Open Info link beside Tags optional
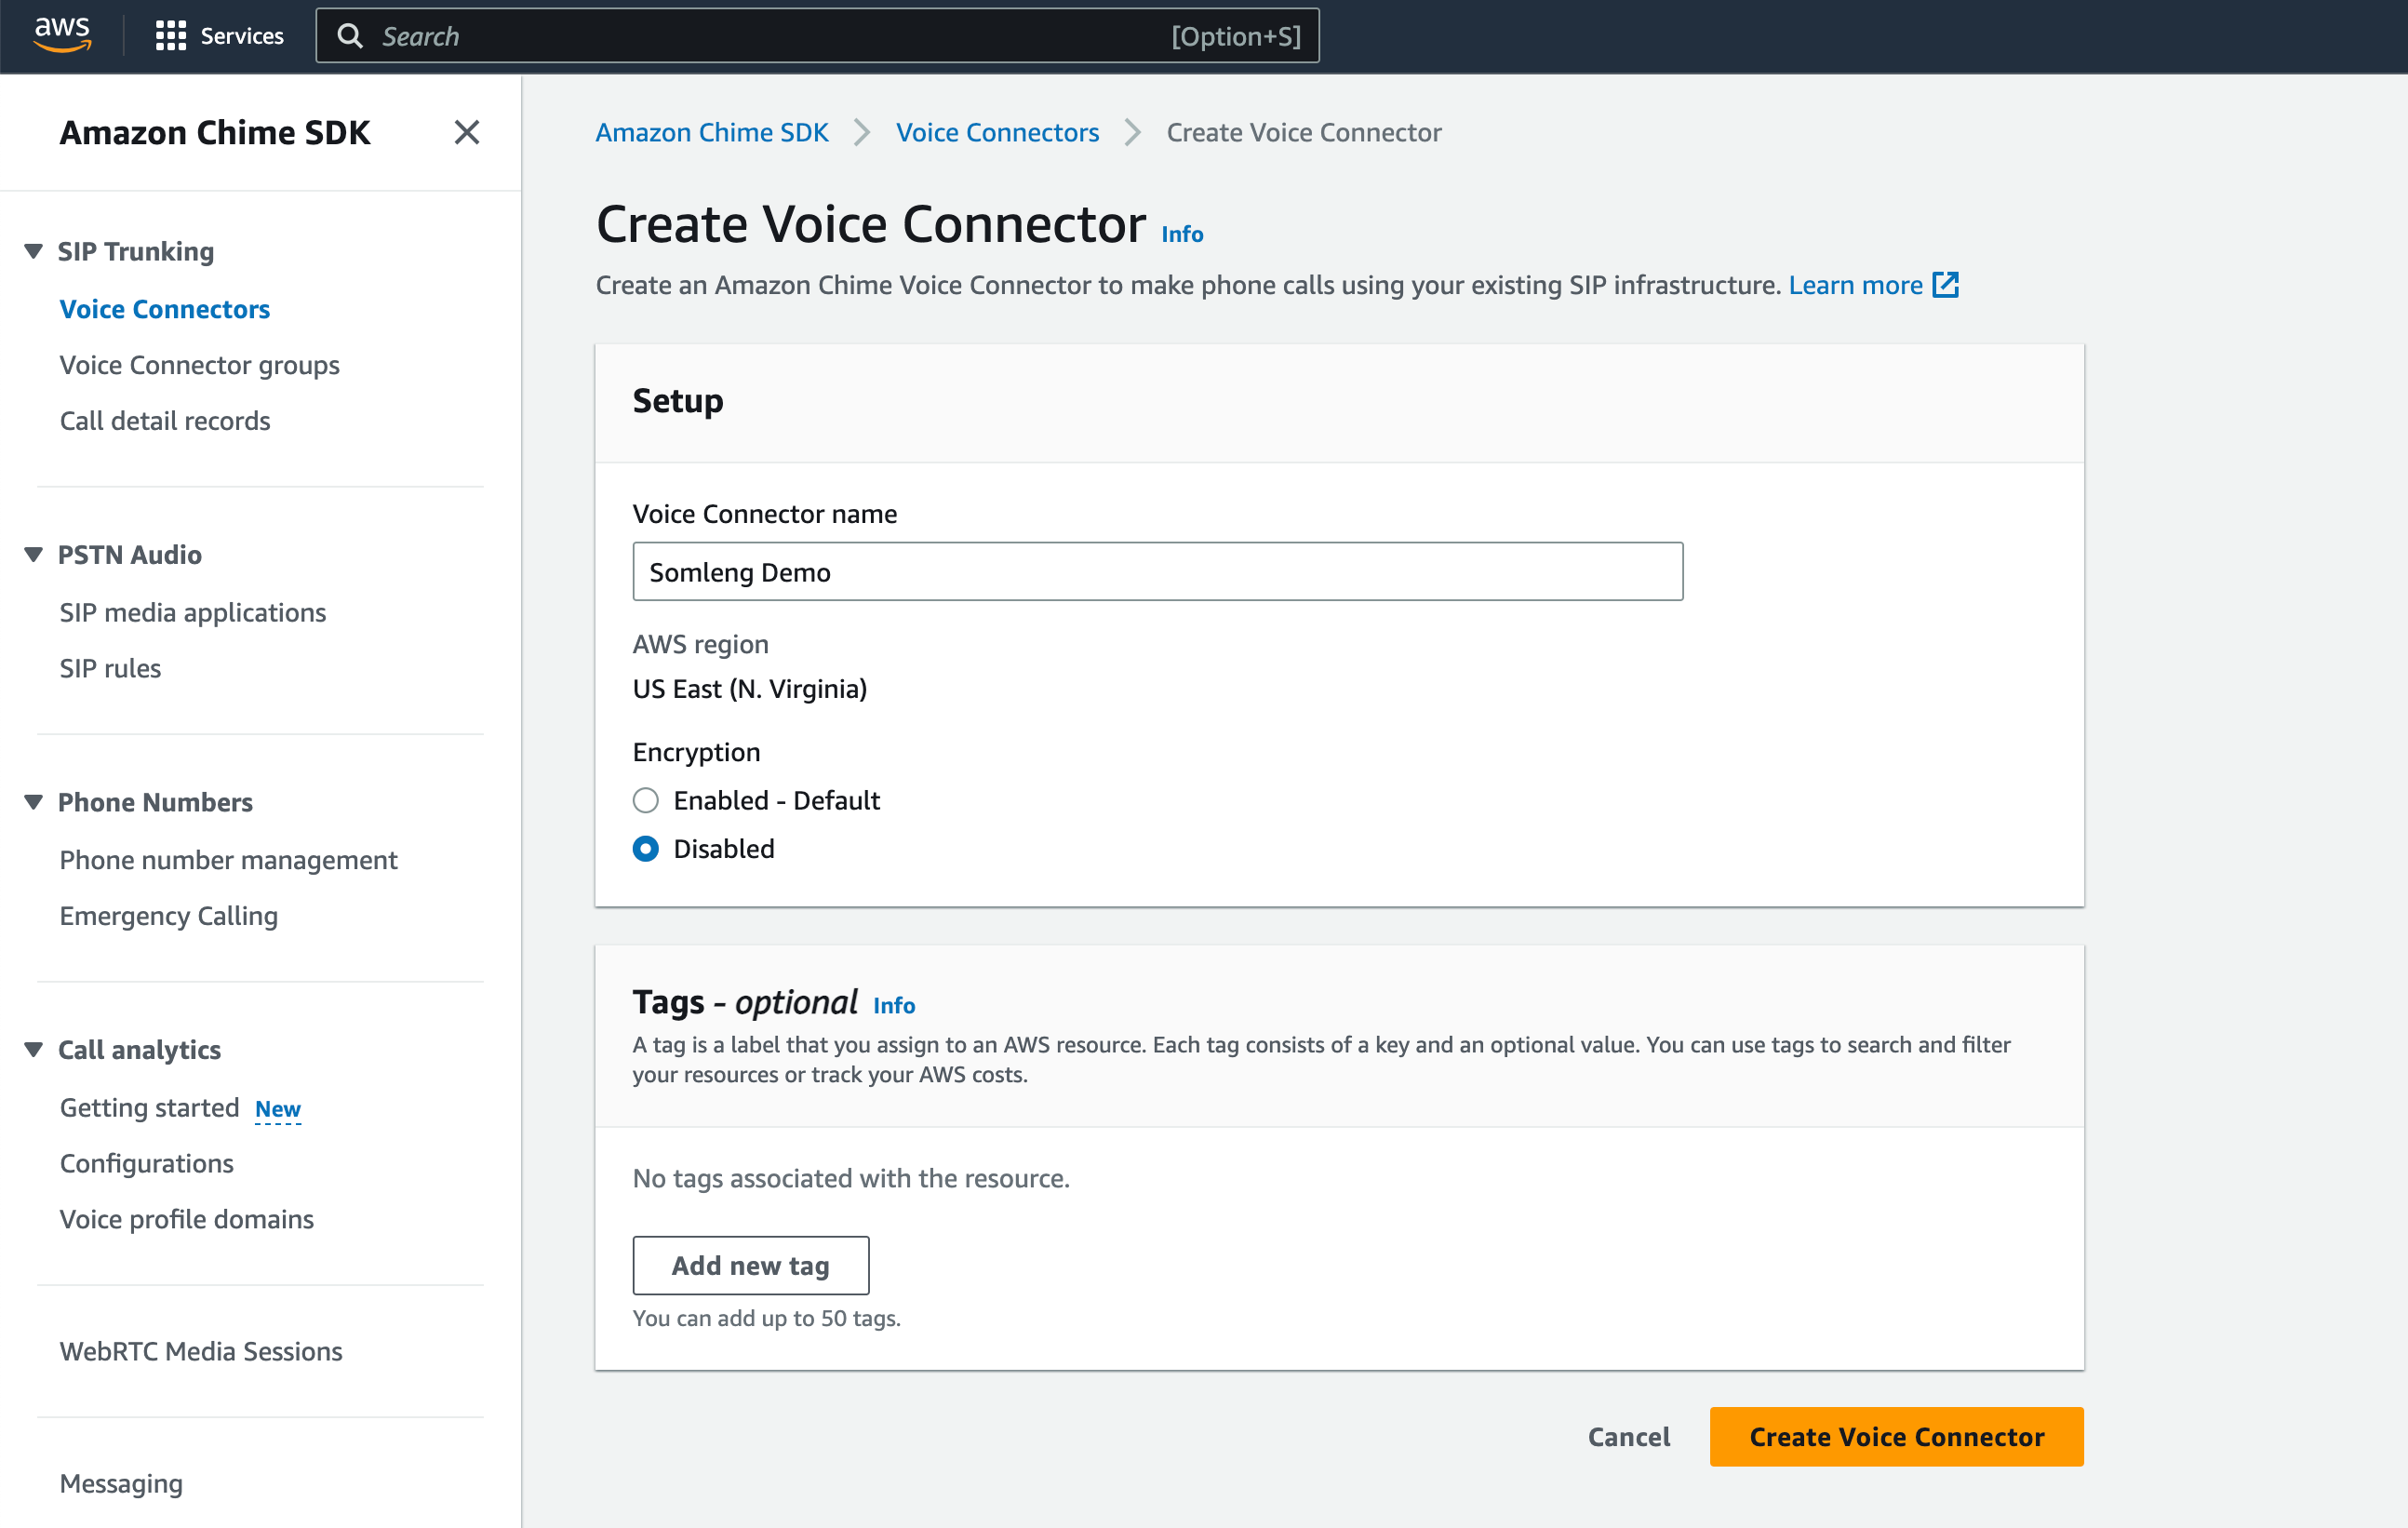Image resolution: width=2408 pixels, height=1528 pixels. pos(894,1005)
